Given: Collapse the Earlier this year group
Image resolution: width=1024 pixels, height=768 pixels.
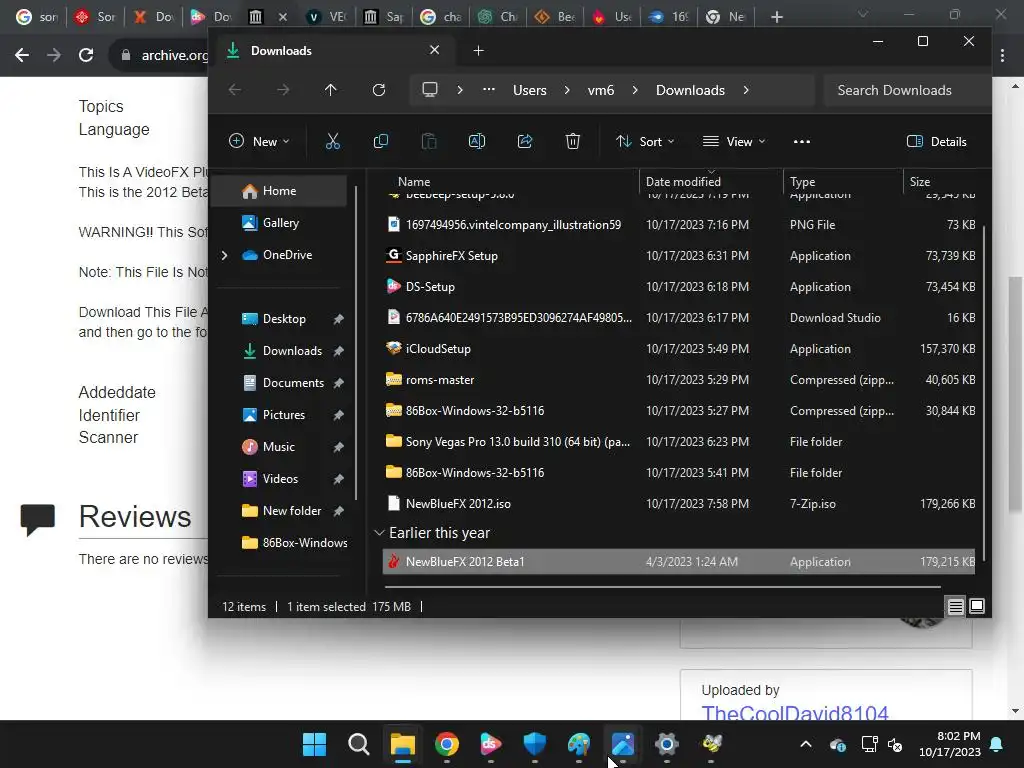Looking at the screenshot, I should click(x=379, y=533).
